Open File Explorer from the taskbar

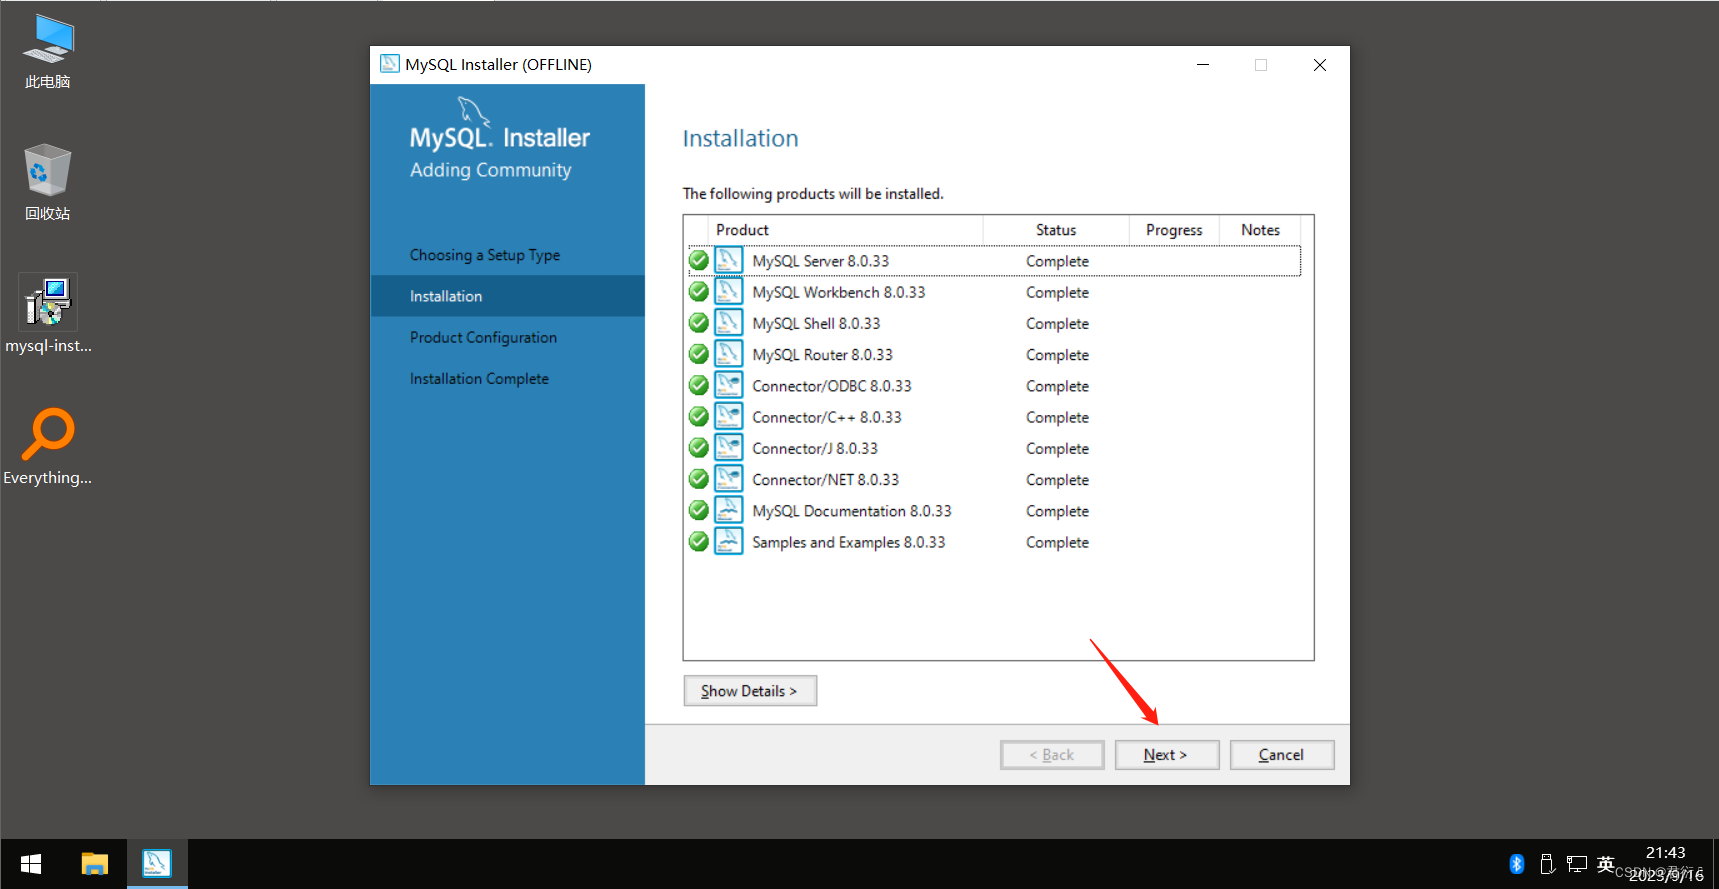95,864
